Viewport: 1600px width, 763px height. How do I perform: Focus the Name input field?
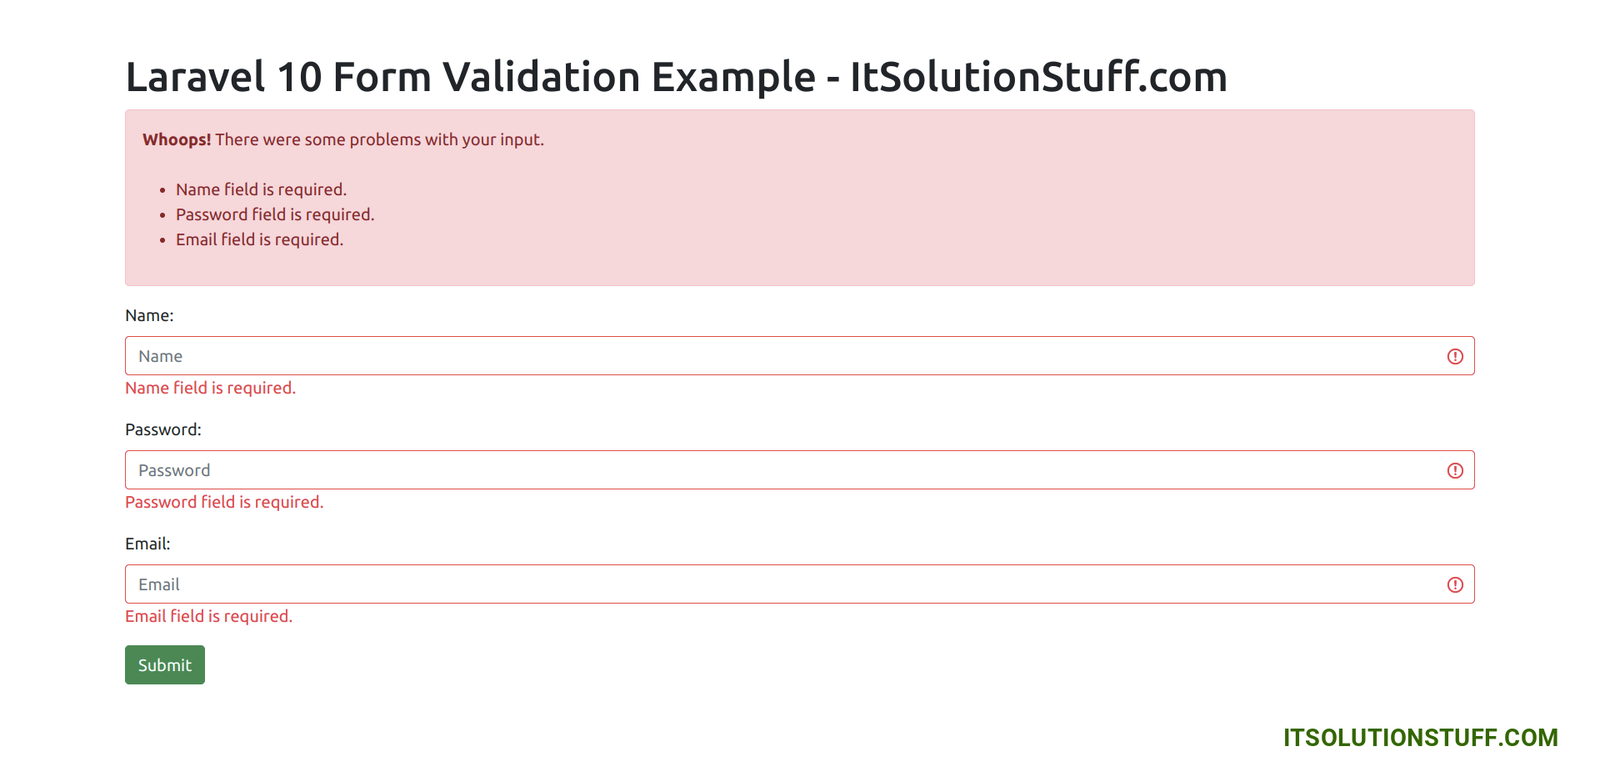tap(780, 356)
